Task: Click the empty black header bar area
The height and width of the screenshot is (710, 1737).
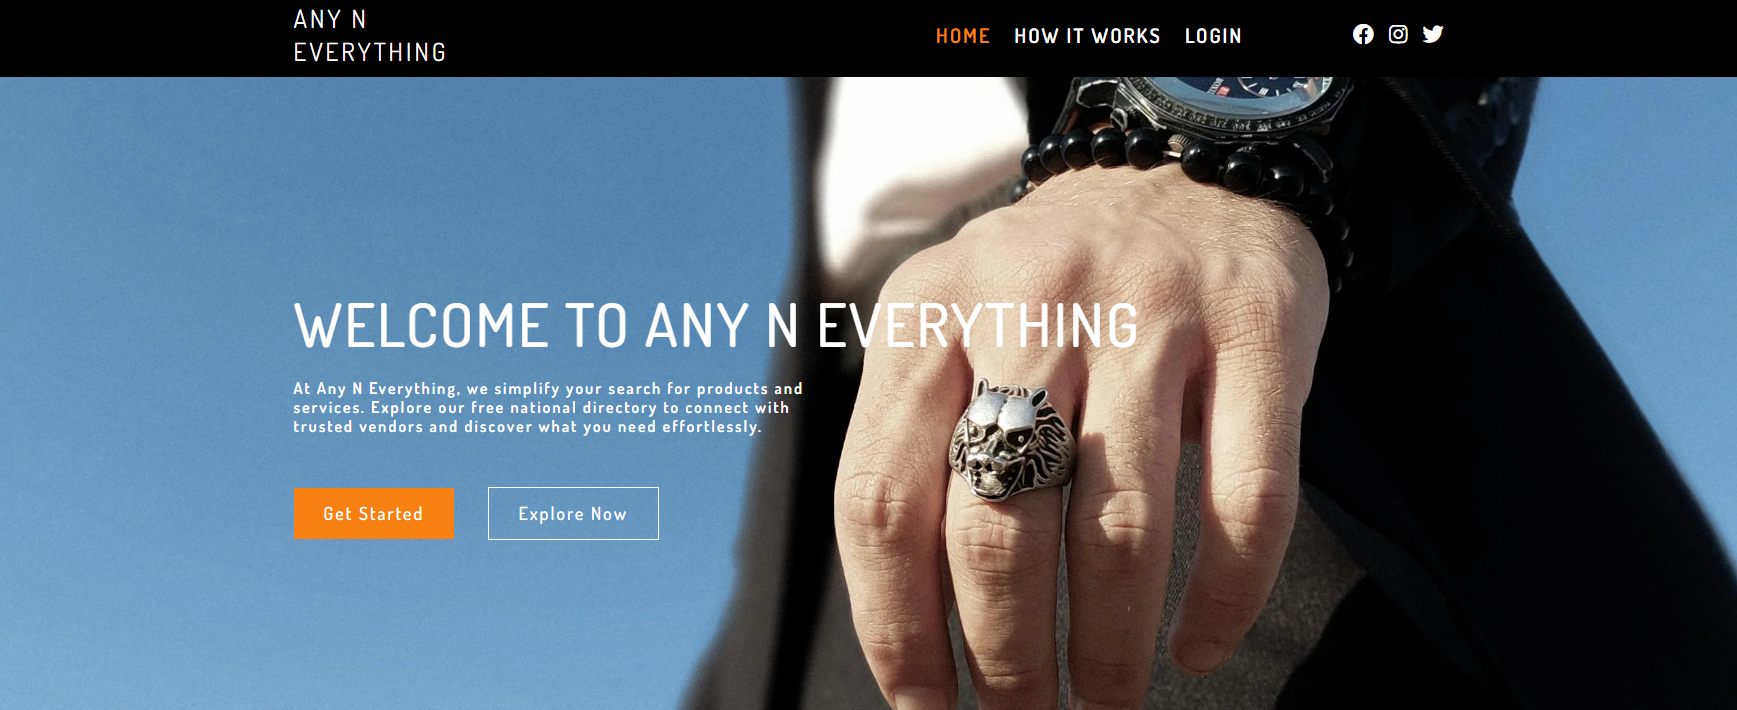Action: coord(690,38)
